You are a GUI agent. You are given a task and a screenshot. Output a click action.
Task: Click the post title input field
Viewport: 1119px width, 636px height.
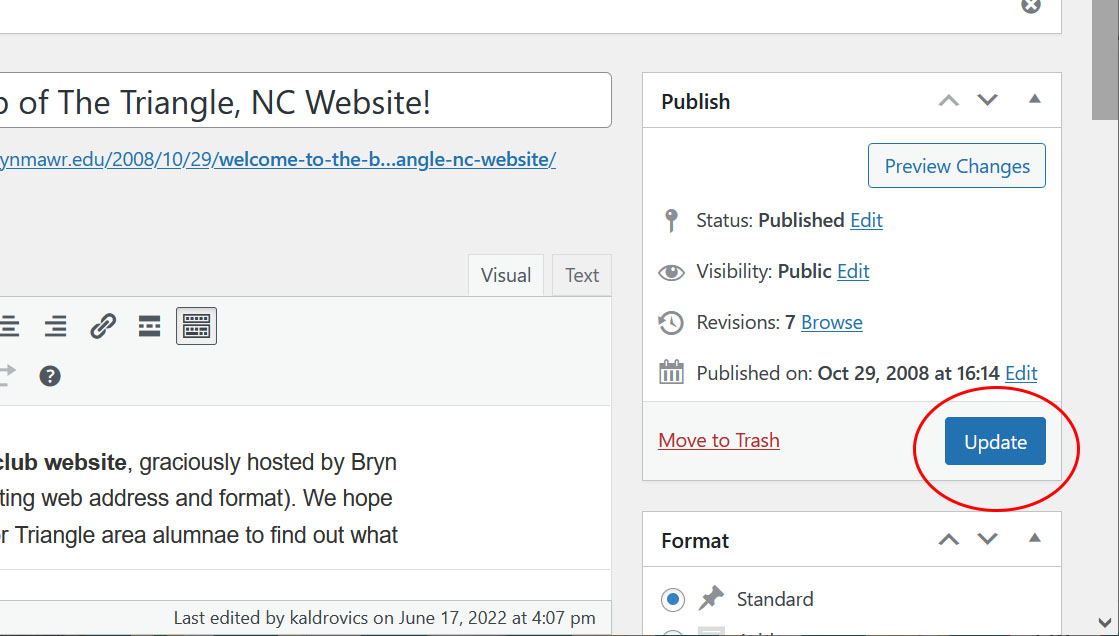pos(300,101)
